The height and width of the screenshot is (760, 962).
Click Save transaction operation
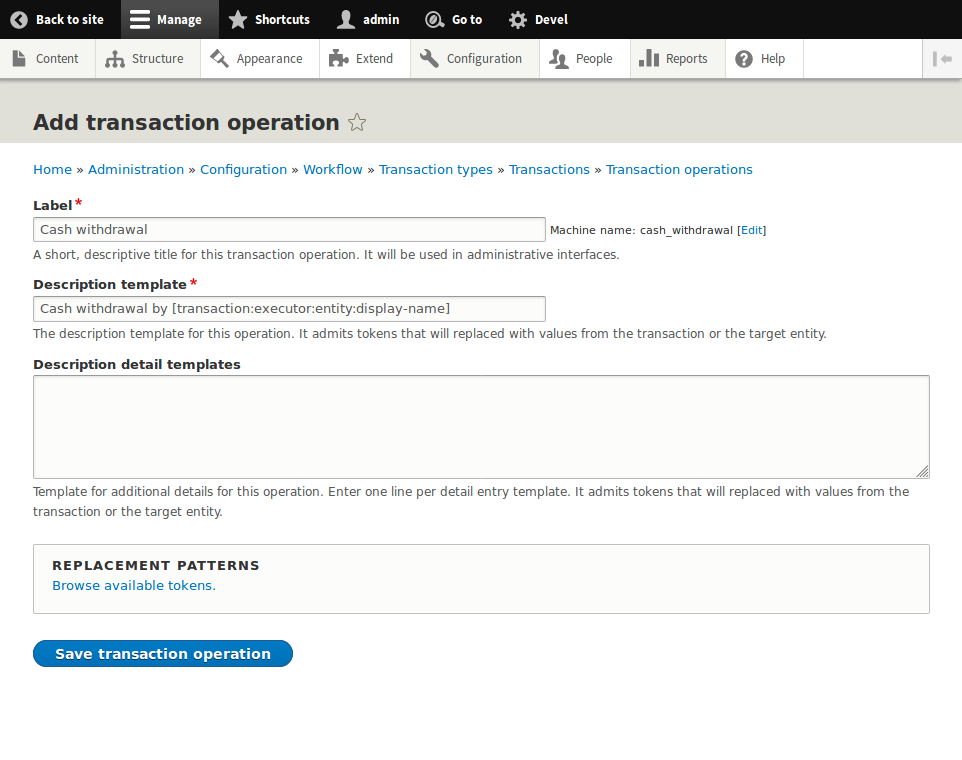[x=162, y=653]
